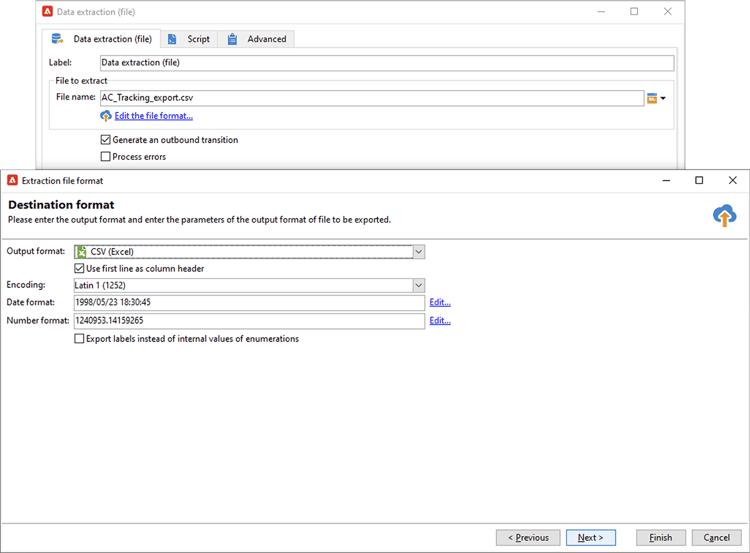Click the CSV Excel icon in Output format
The height and width of the screenshot is (553, 750).
tap(82, 252)
